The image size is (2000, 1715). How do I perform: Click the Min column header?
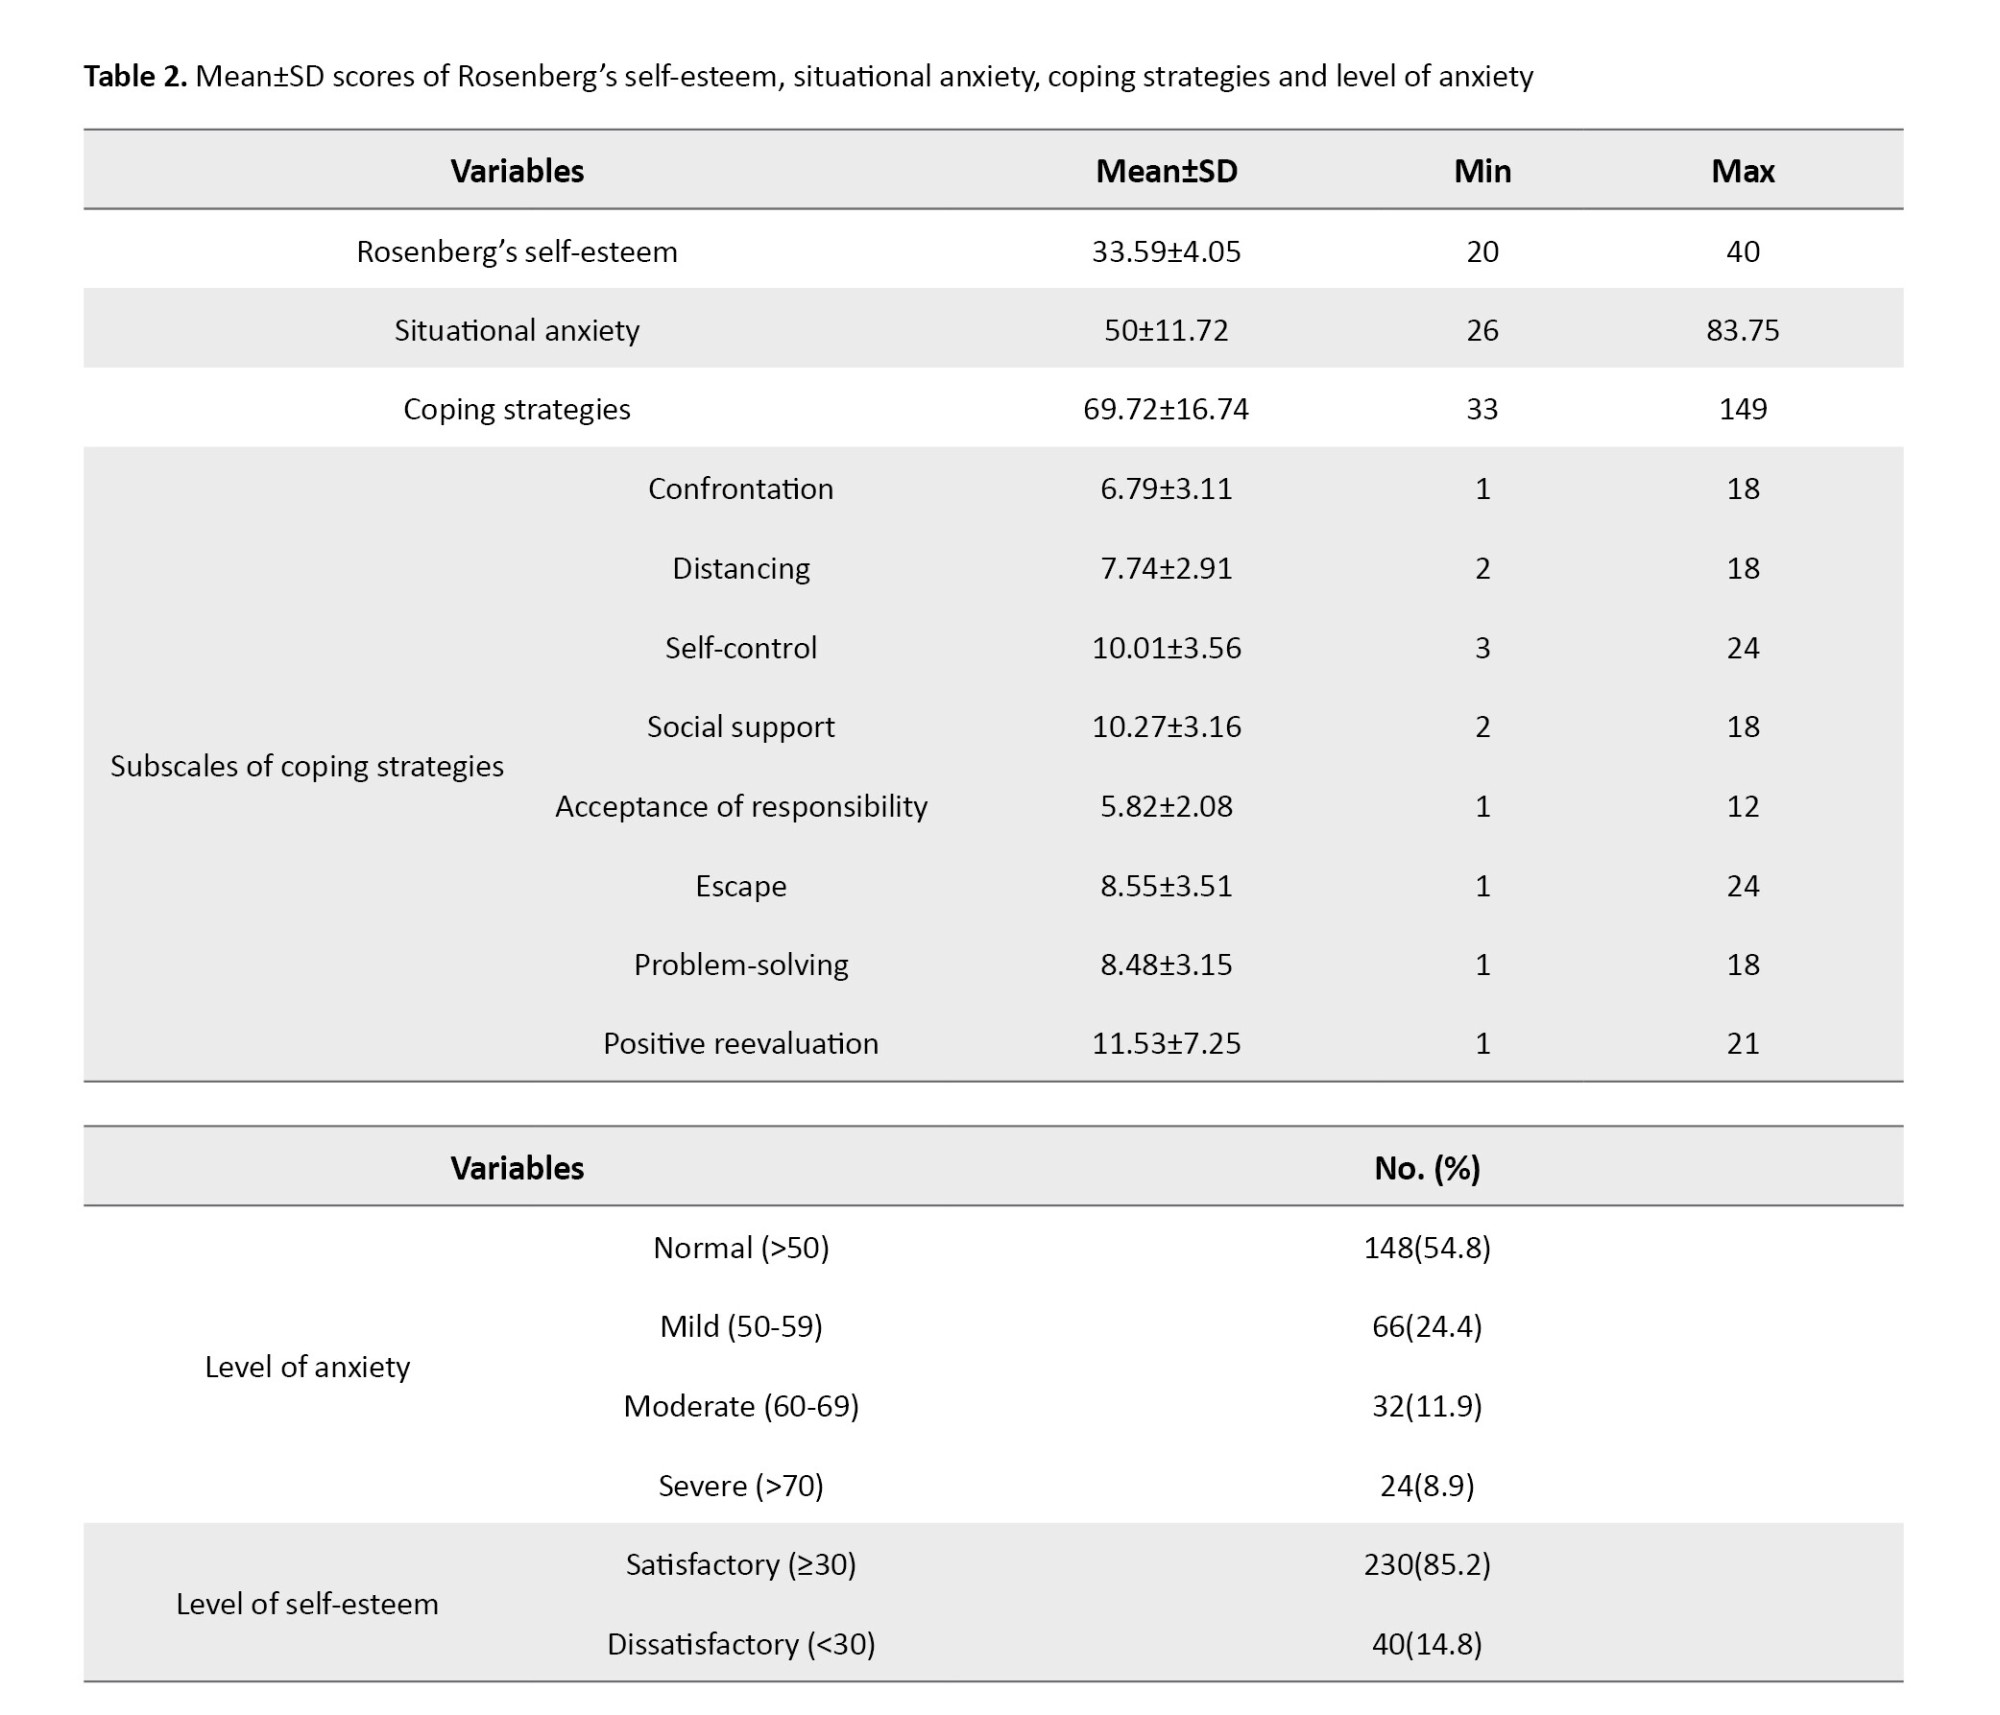point(1482,171)
